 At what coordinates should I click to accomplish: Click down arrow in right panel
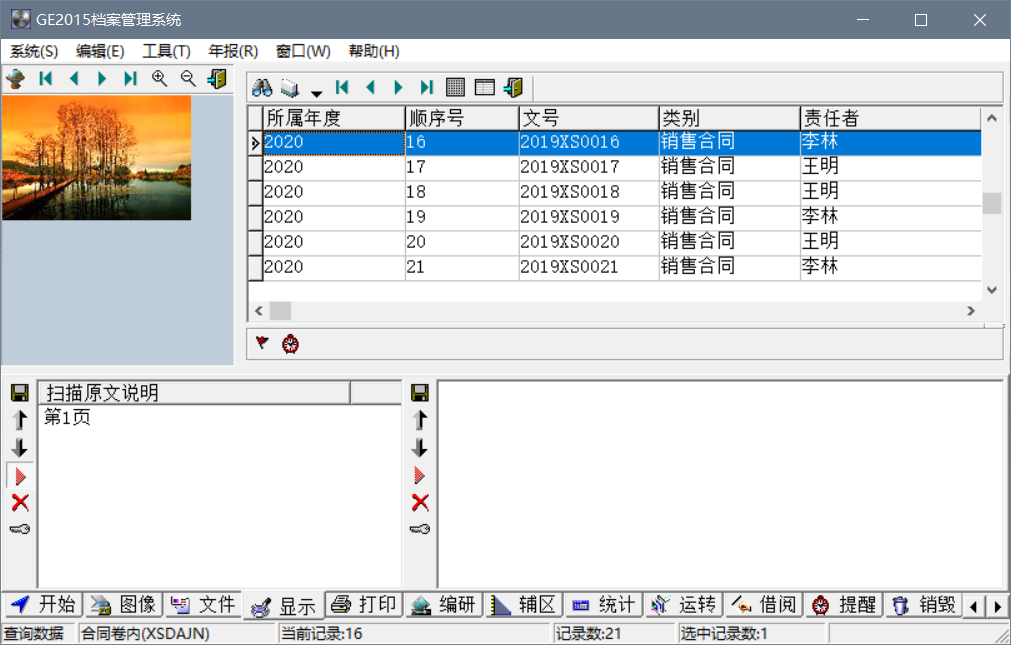coord(420,448)
